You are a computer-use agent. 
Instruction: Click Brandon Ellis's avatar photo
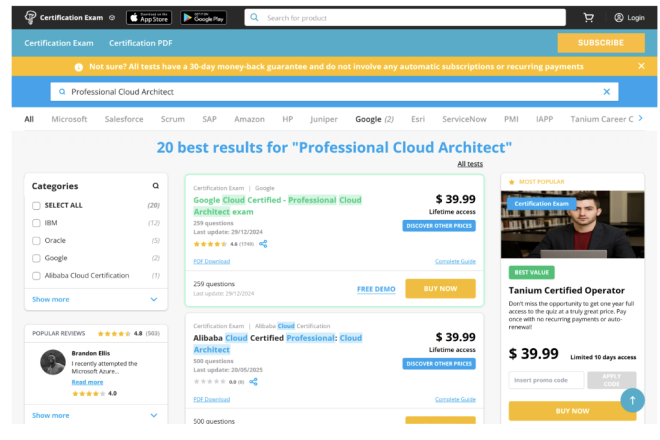pyautogui.click(x=53, y=362)
